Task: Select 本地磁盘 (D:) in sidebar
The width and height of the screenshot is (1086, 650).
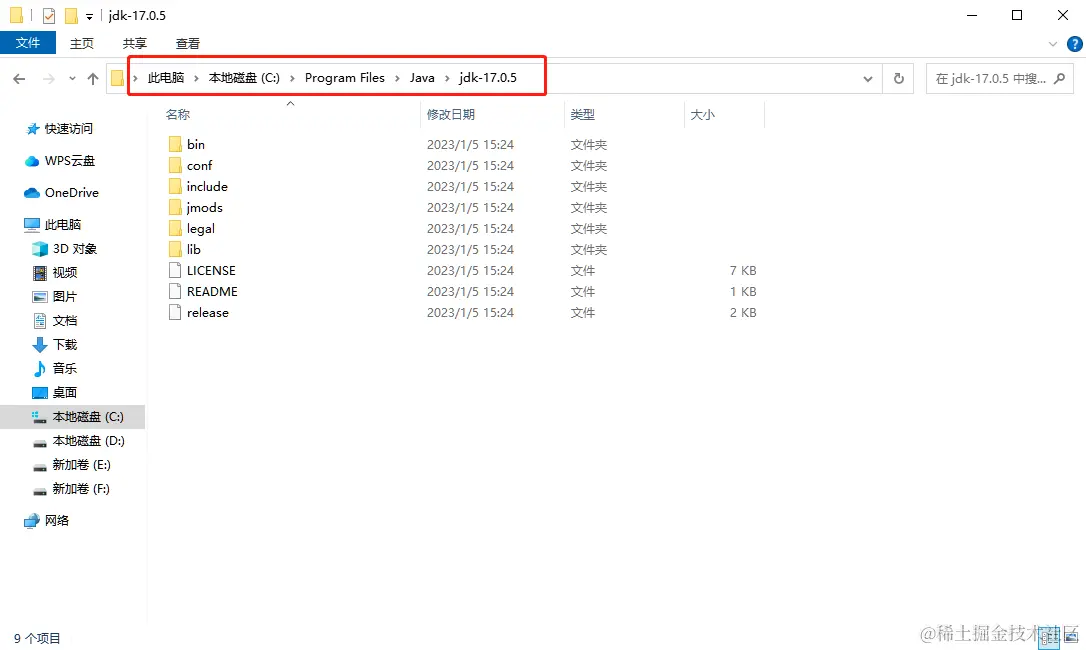Action: point(88,441)
